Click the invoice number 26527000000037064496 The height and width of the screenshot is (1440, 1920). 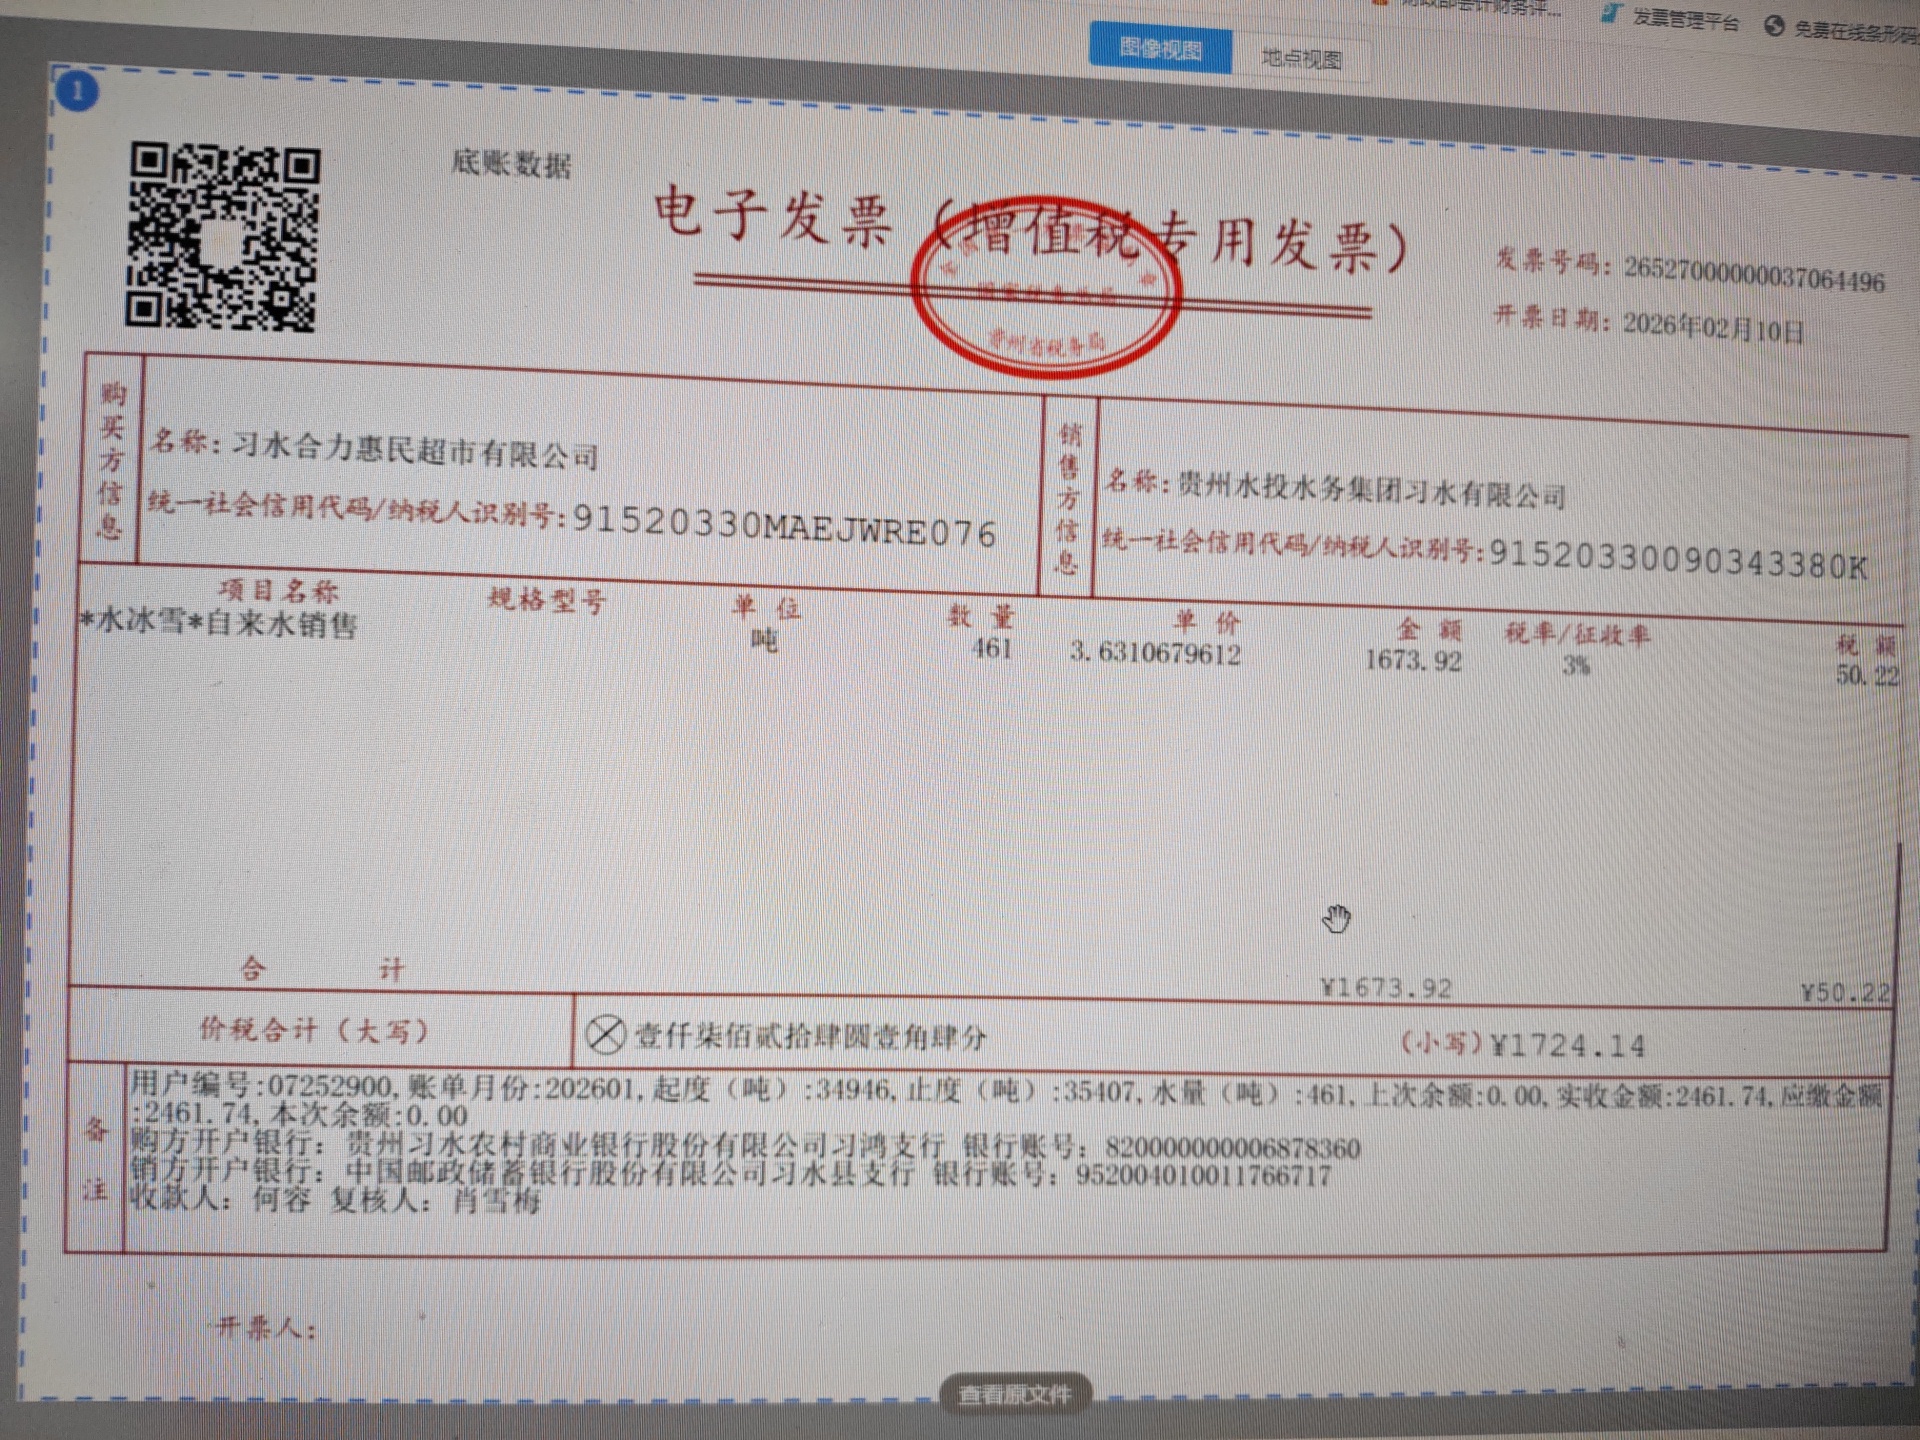pos(1754,274)
